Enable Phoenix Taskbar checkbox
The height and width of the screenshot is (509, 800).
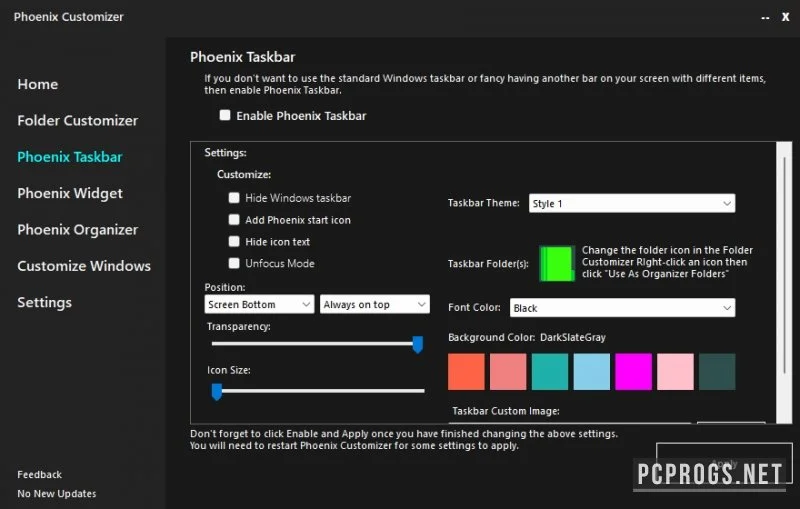(225, 115)
